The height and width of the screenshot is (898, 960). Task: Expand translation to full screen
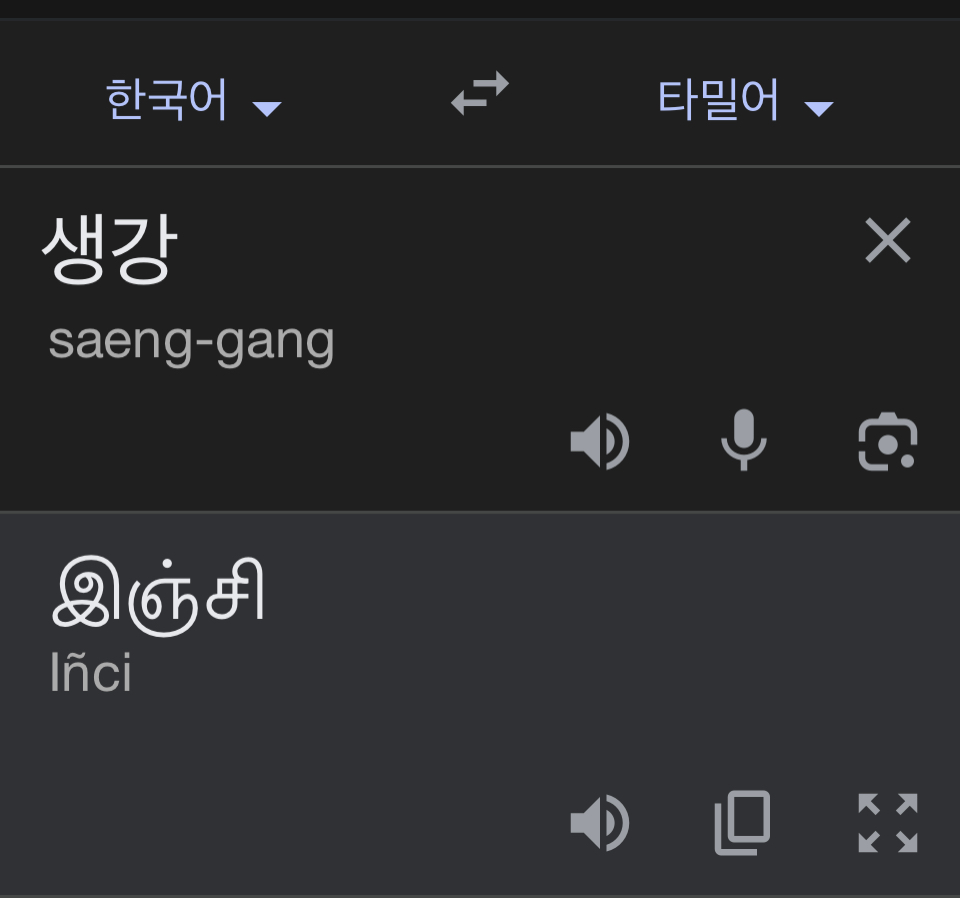[x=888, y=823]
